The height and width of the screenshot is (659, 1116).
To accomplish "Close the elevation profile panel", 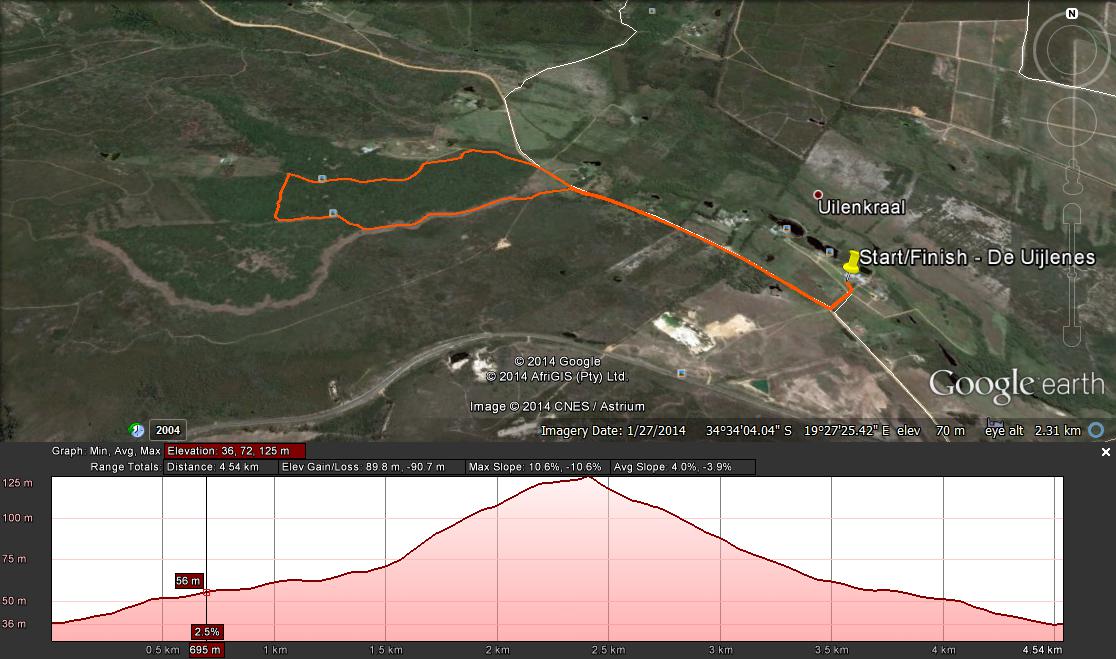I will (1106, 453).
